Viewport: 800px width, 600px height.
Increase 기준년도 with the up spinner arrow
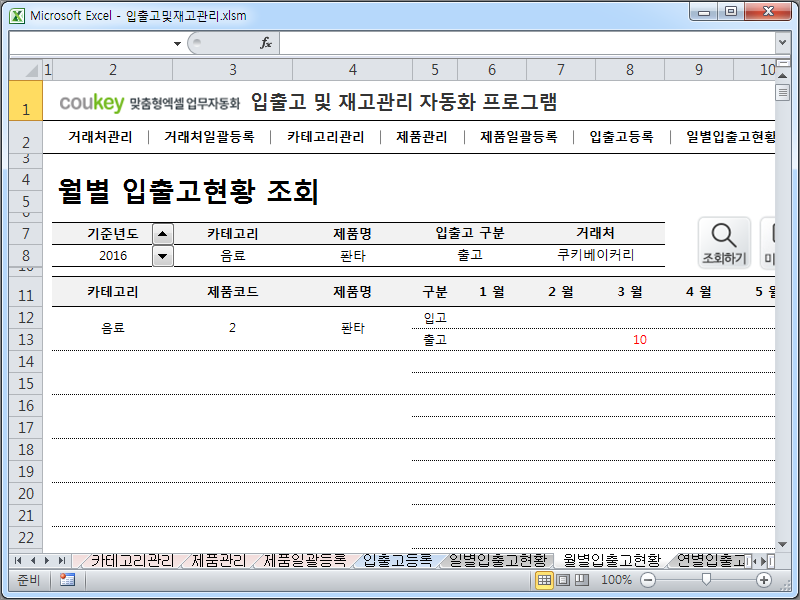click(163, 234)
